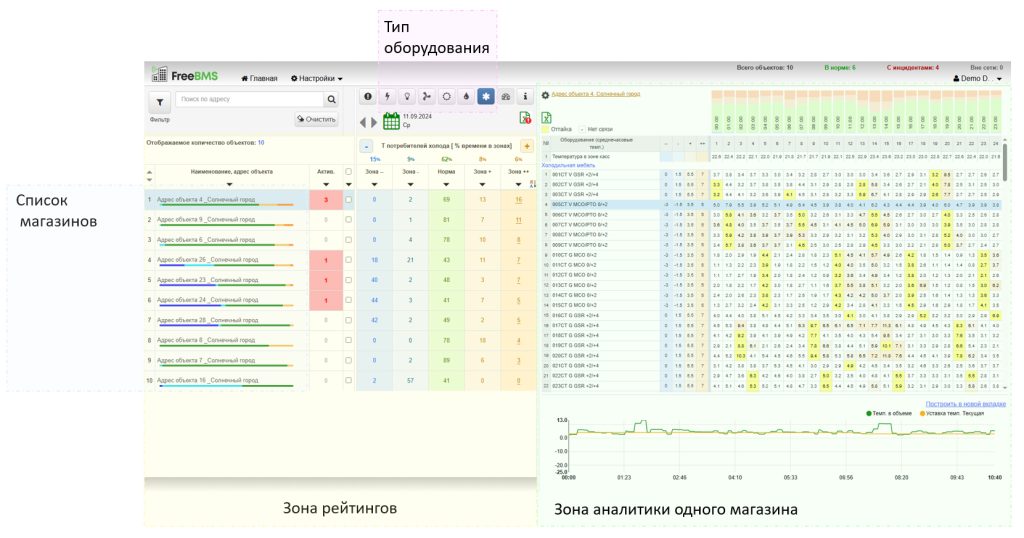Expand the Зона -- column filter arrow
The height and width of the screenshot is (538, 1024).
tap(374, 185)
